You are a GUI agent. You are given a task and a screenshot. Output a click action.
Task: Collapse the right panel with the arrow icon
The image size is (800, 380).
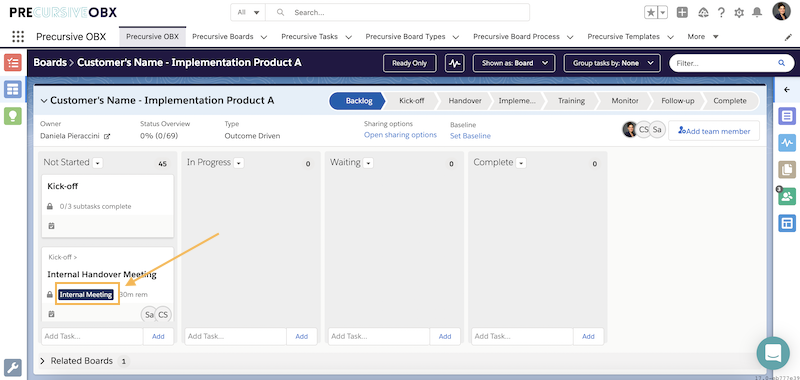coord(787,89)
